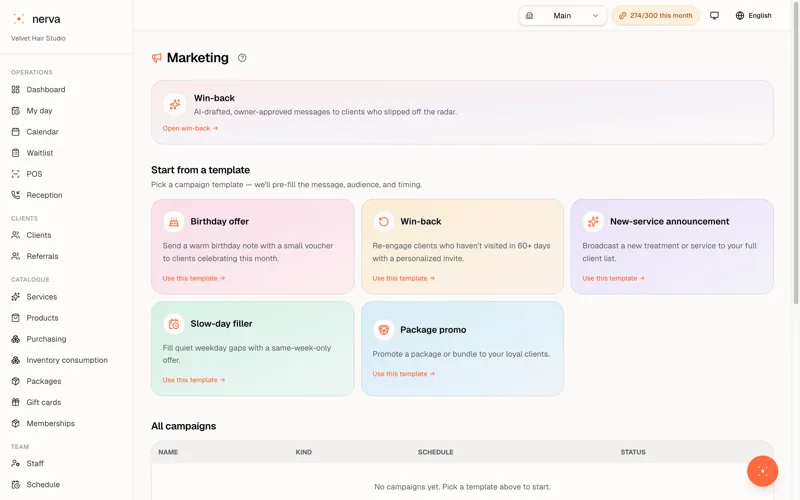
Task: Select the Purchasing boxes icon
Action: coord(16,339)
